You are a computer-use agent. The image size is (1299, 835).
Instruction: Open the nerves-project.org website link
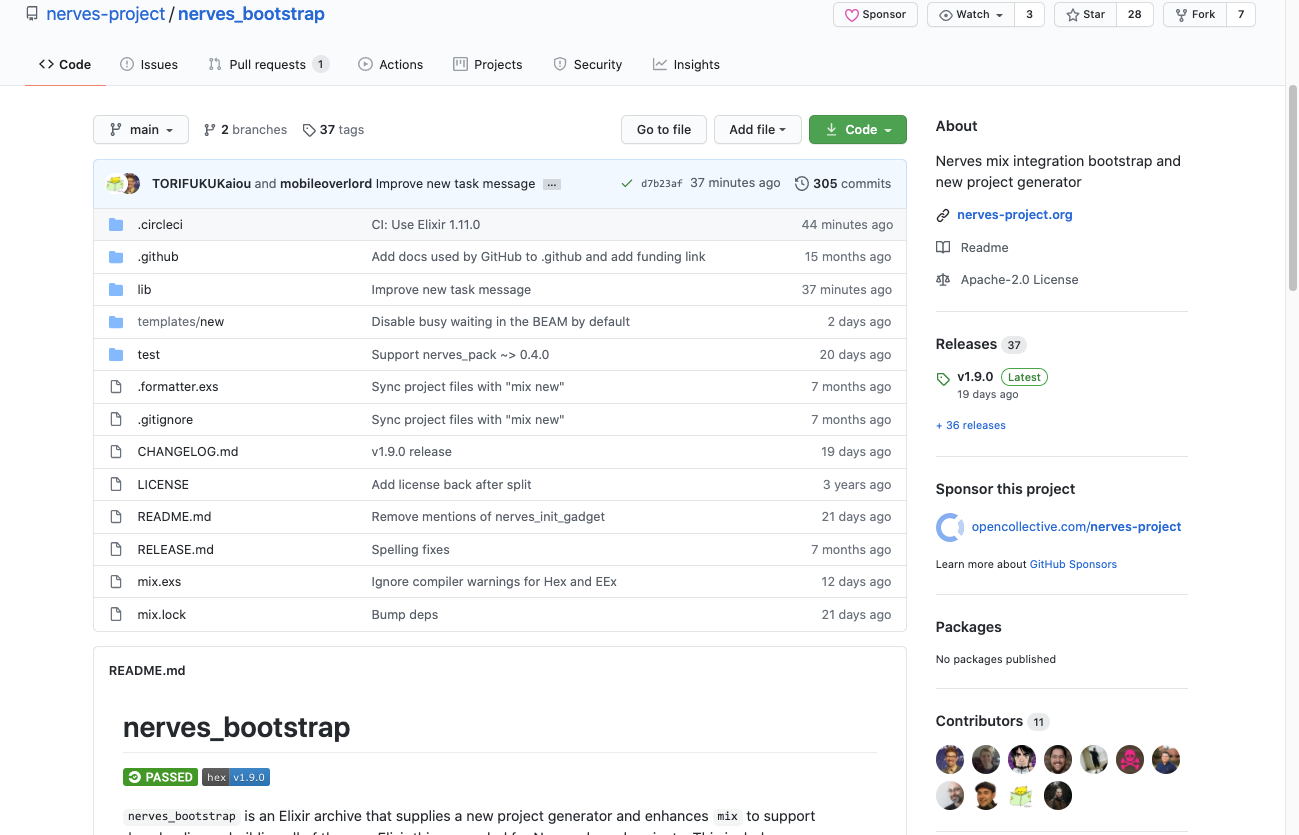1014,215
